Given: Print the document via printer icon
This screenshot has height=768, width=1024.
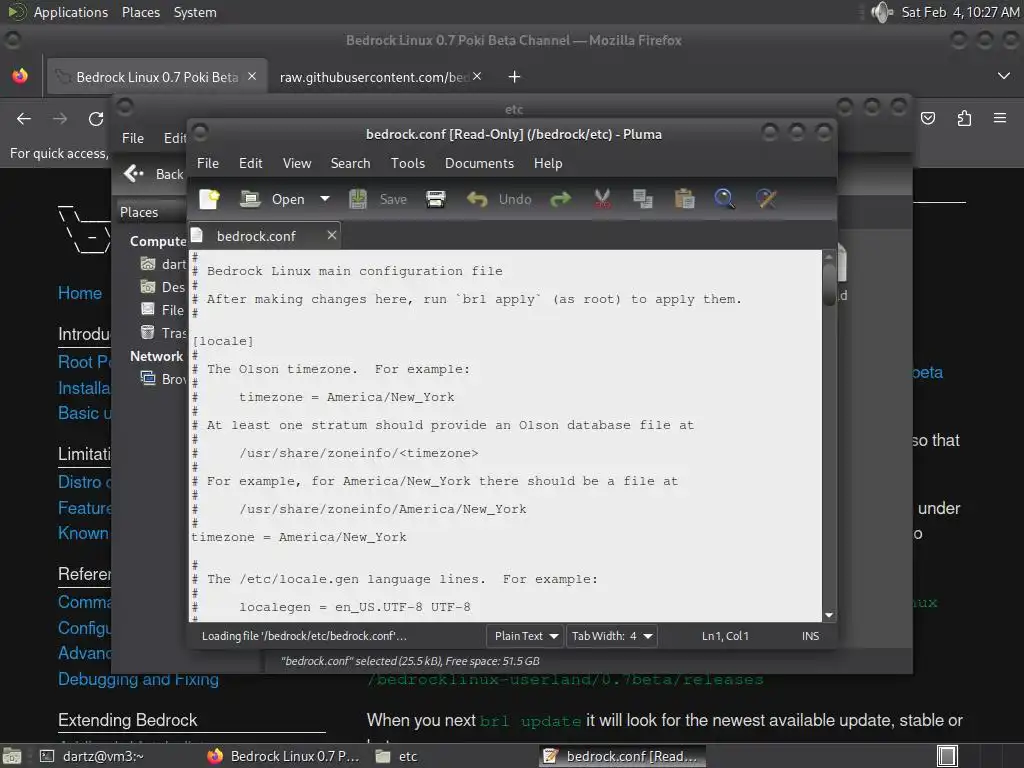Looking at the screenshot, I should [x=436, y=199].
